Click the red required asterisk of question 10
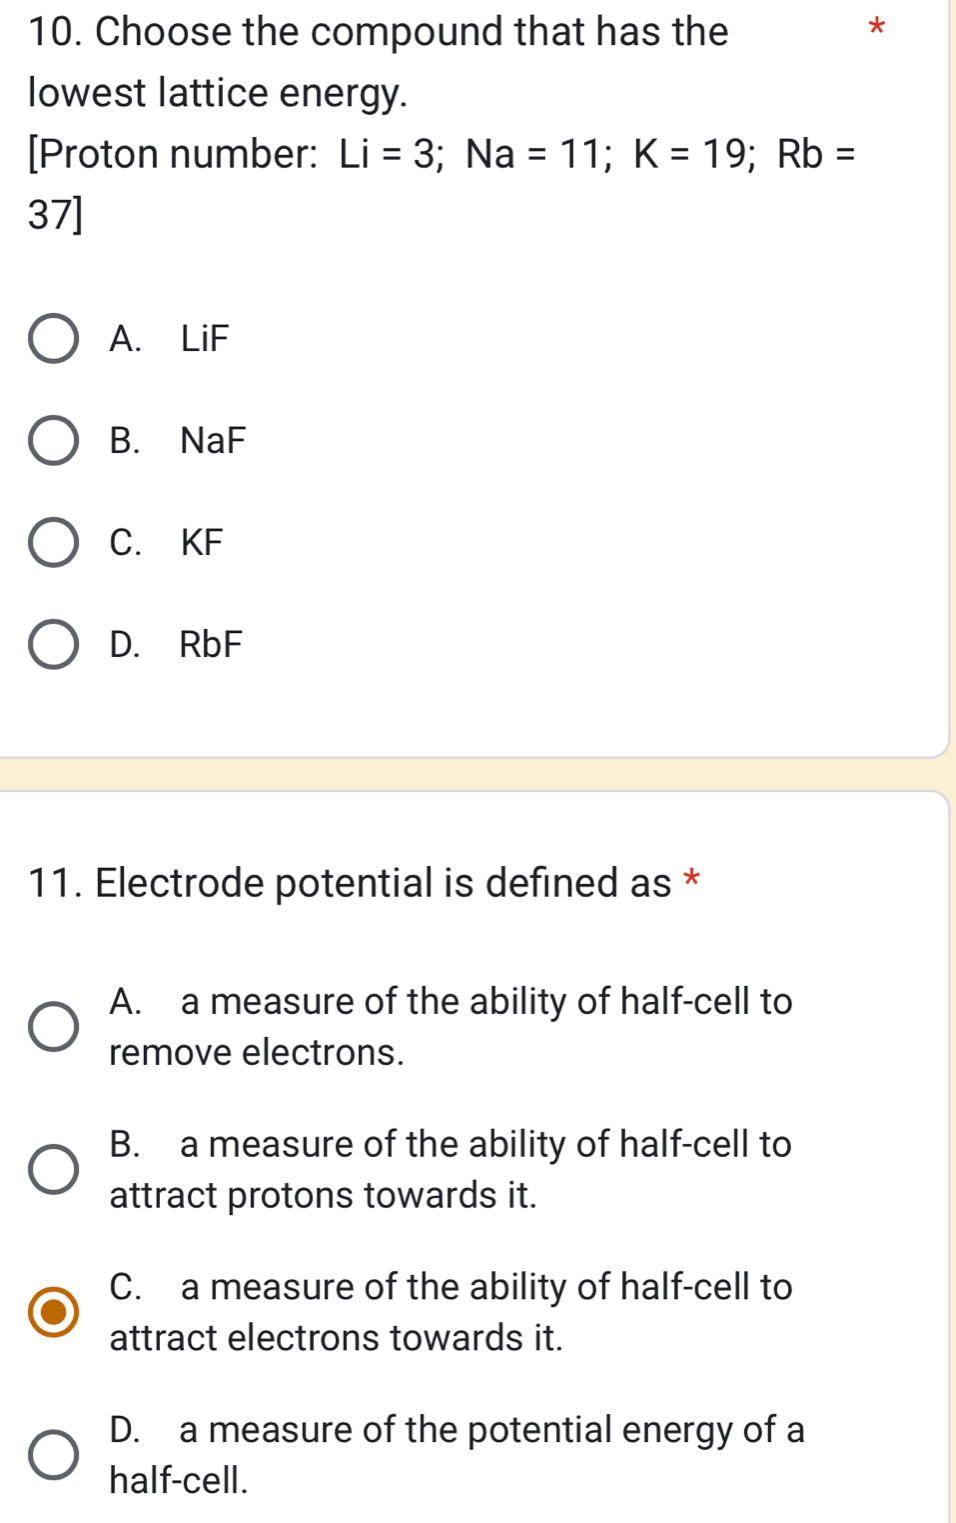The width and height of the screenshot is (956, 1523). [877, 28]
